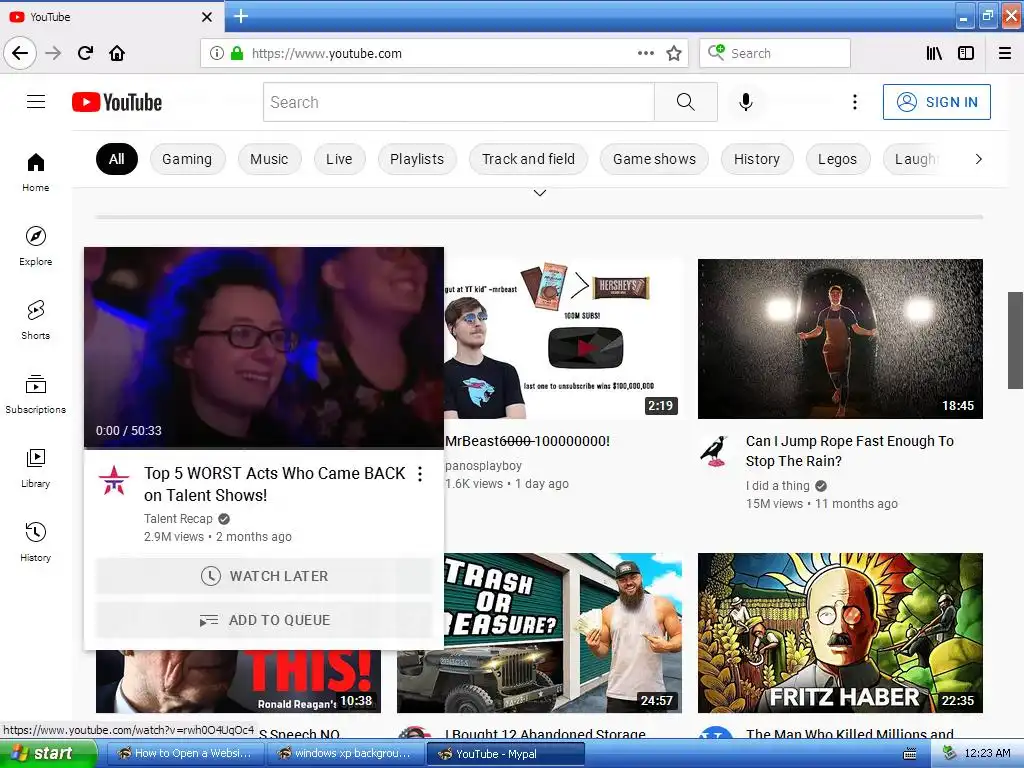Switch to 'windows xp backgrou...' taskbar window
Viewport: 1024px width, 768px height.
point(345,754)
